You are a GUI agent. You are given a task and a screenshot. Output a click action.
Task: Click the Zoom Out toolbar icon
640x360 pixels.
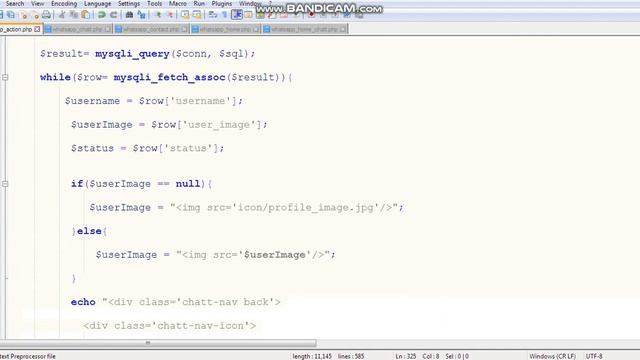pyautogui.click(x=170, y=15)
